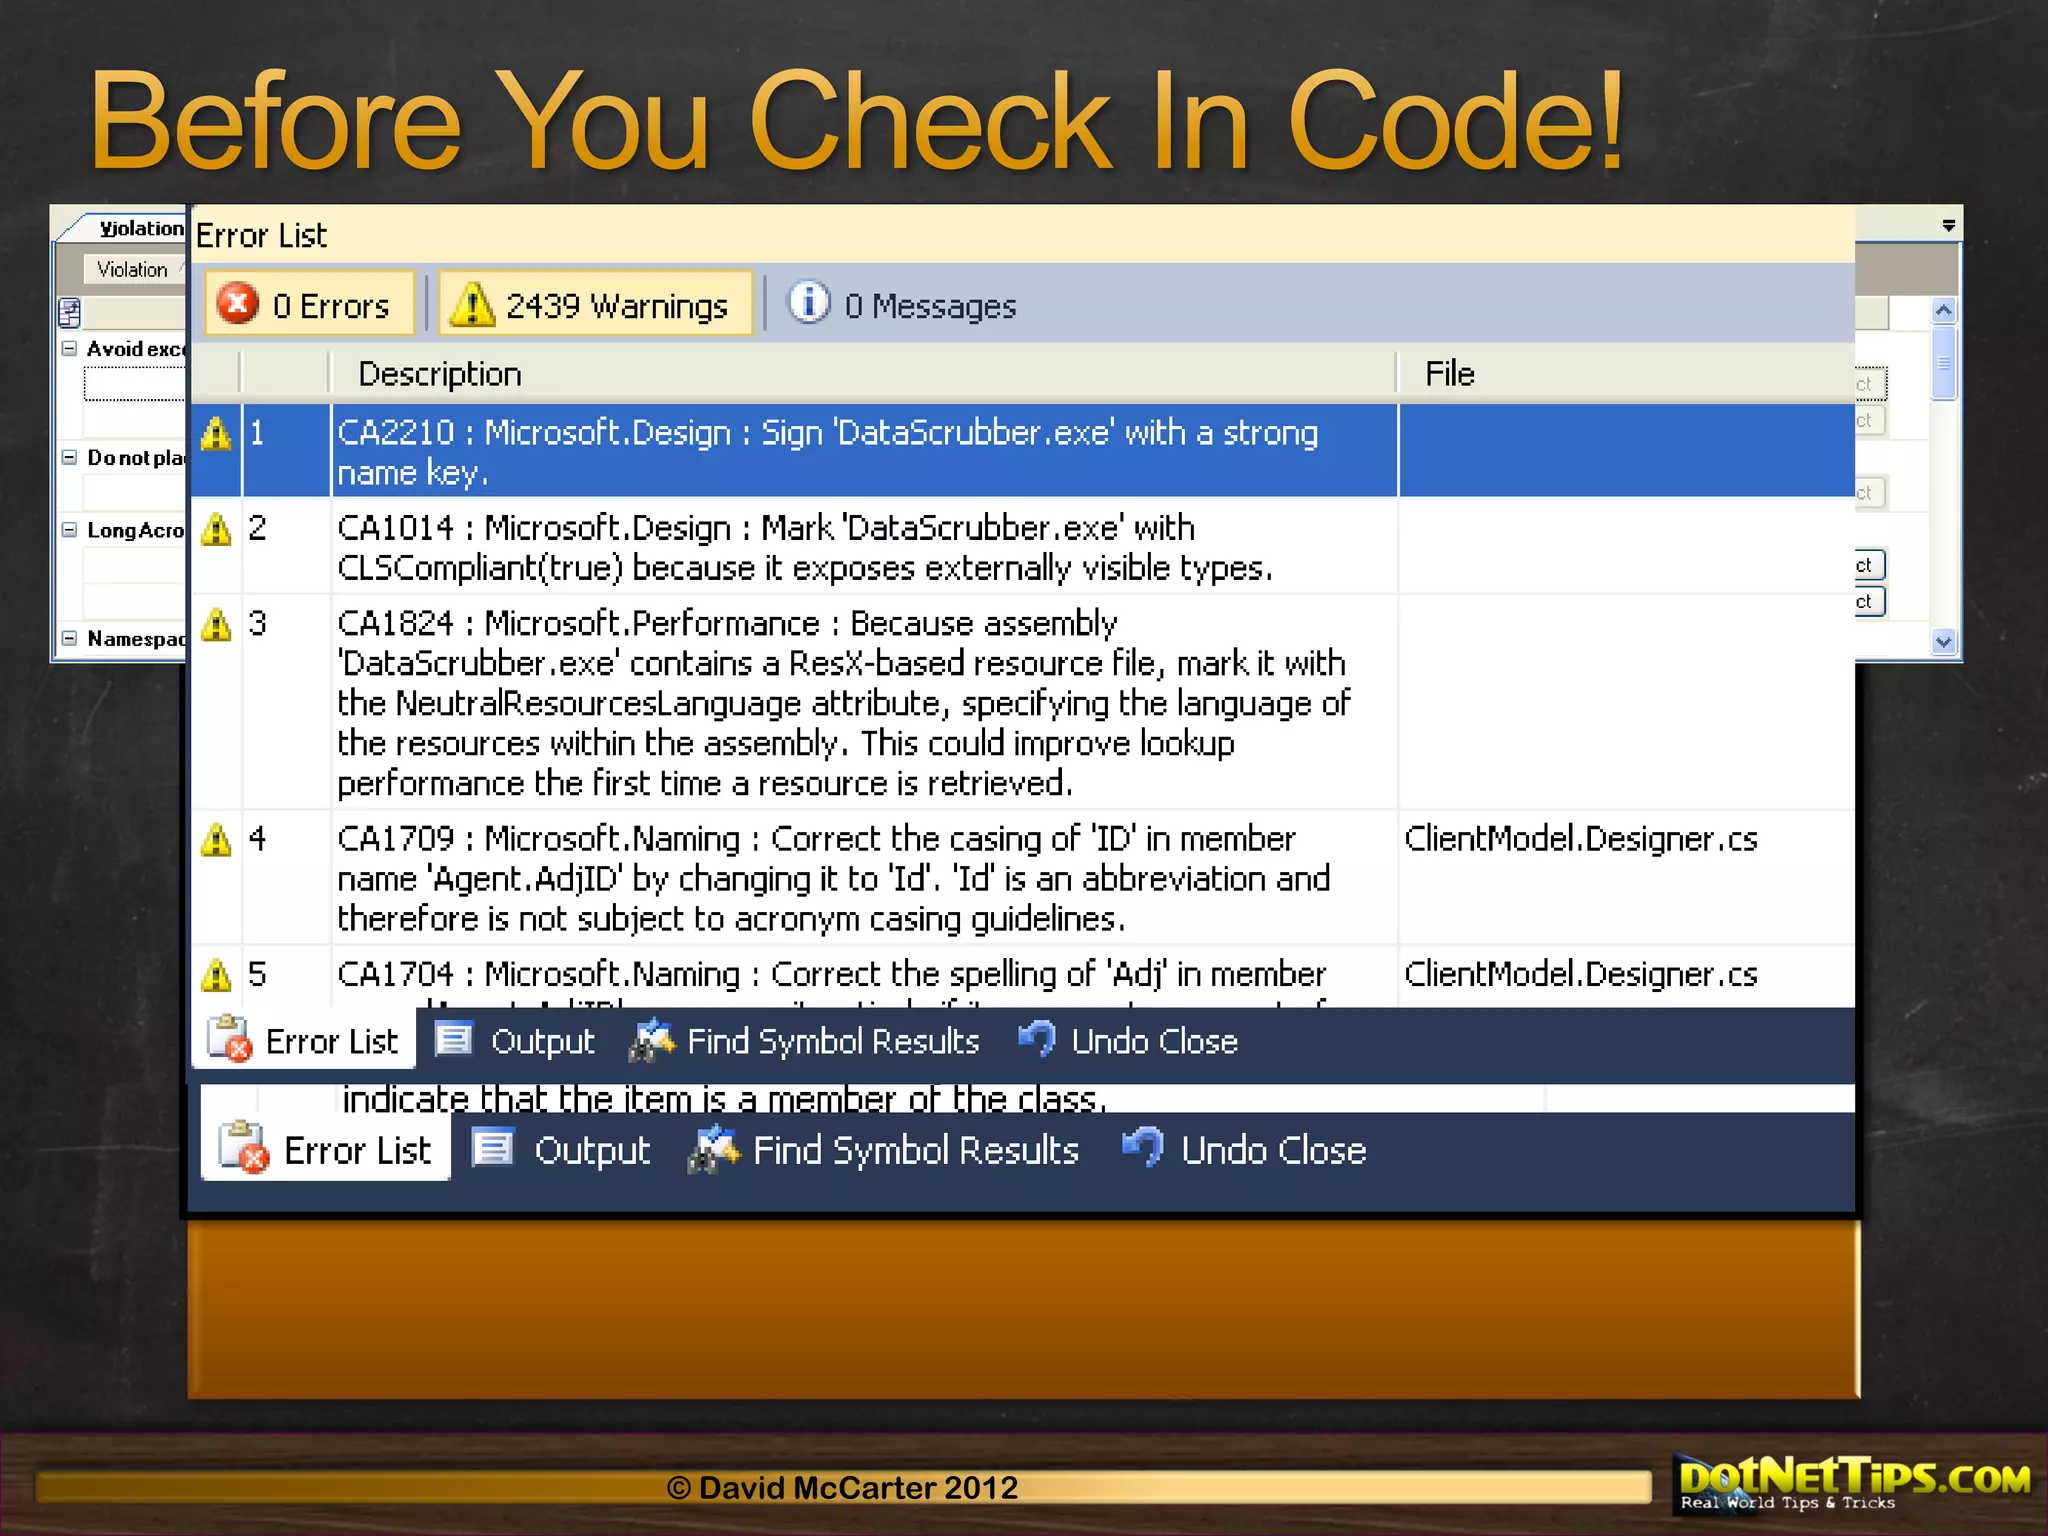Click upper Error List tab icon
This screenshot has width=2048, height=1536.
(228, 1039)
